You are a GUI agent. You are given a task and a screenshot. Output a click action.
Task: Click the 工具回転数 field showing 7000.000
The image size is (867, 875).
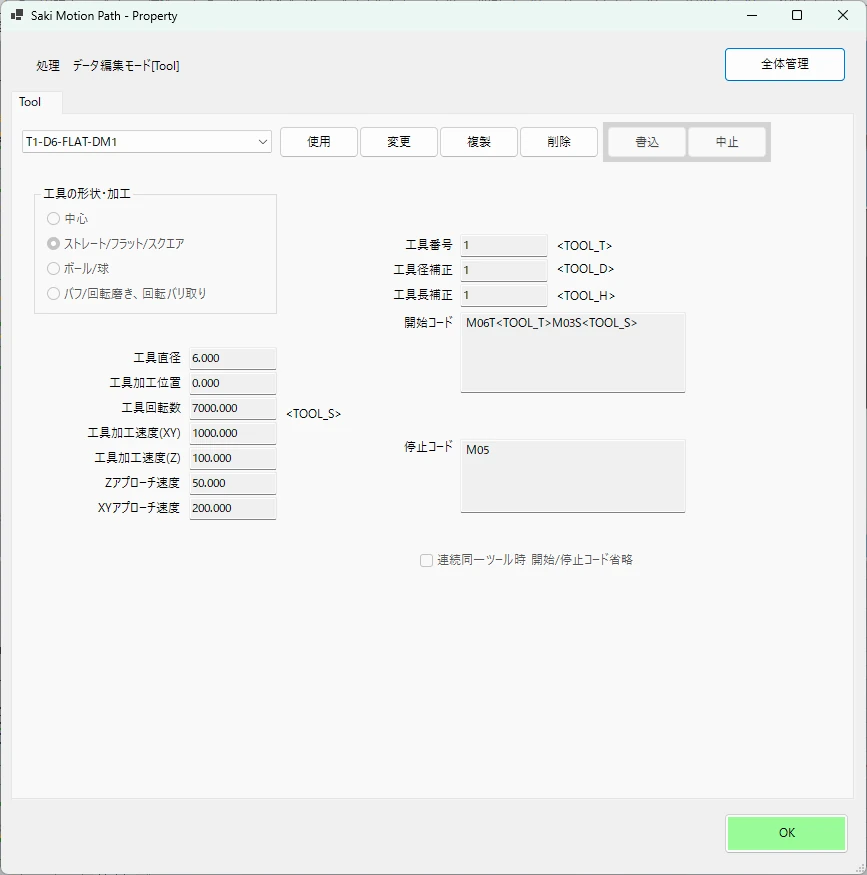233,408
